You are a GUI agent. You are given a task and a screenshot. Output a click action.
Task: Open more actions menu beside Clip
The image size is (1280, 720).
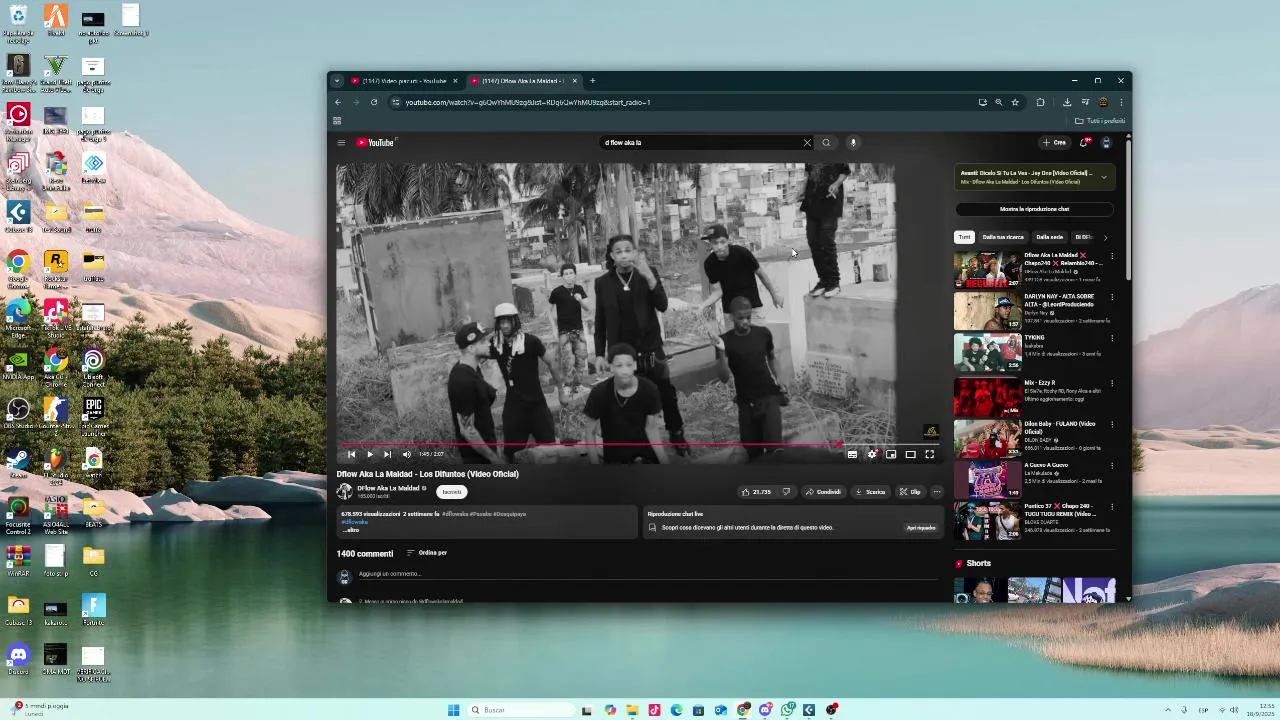[937, 492]
